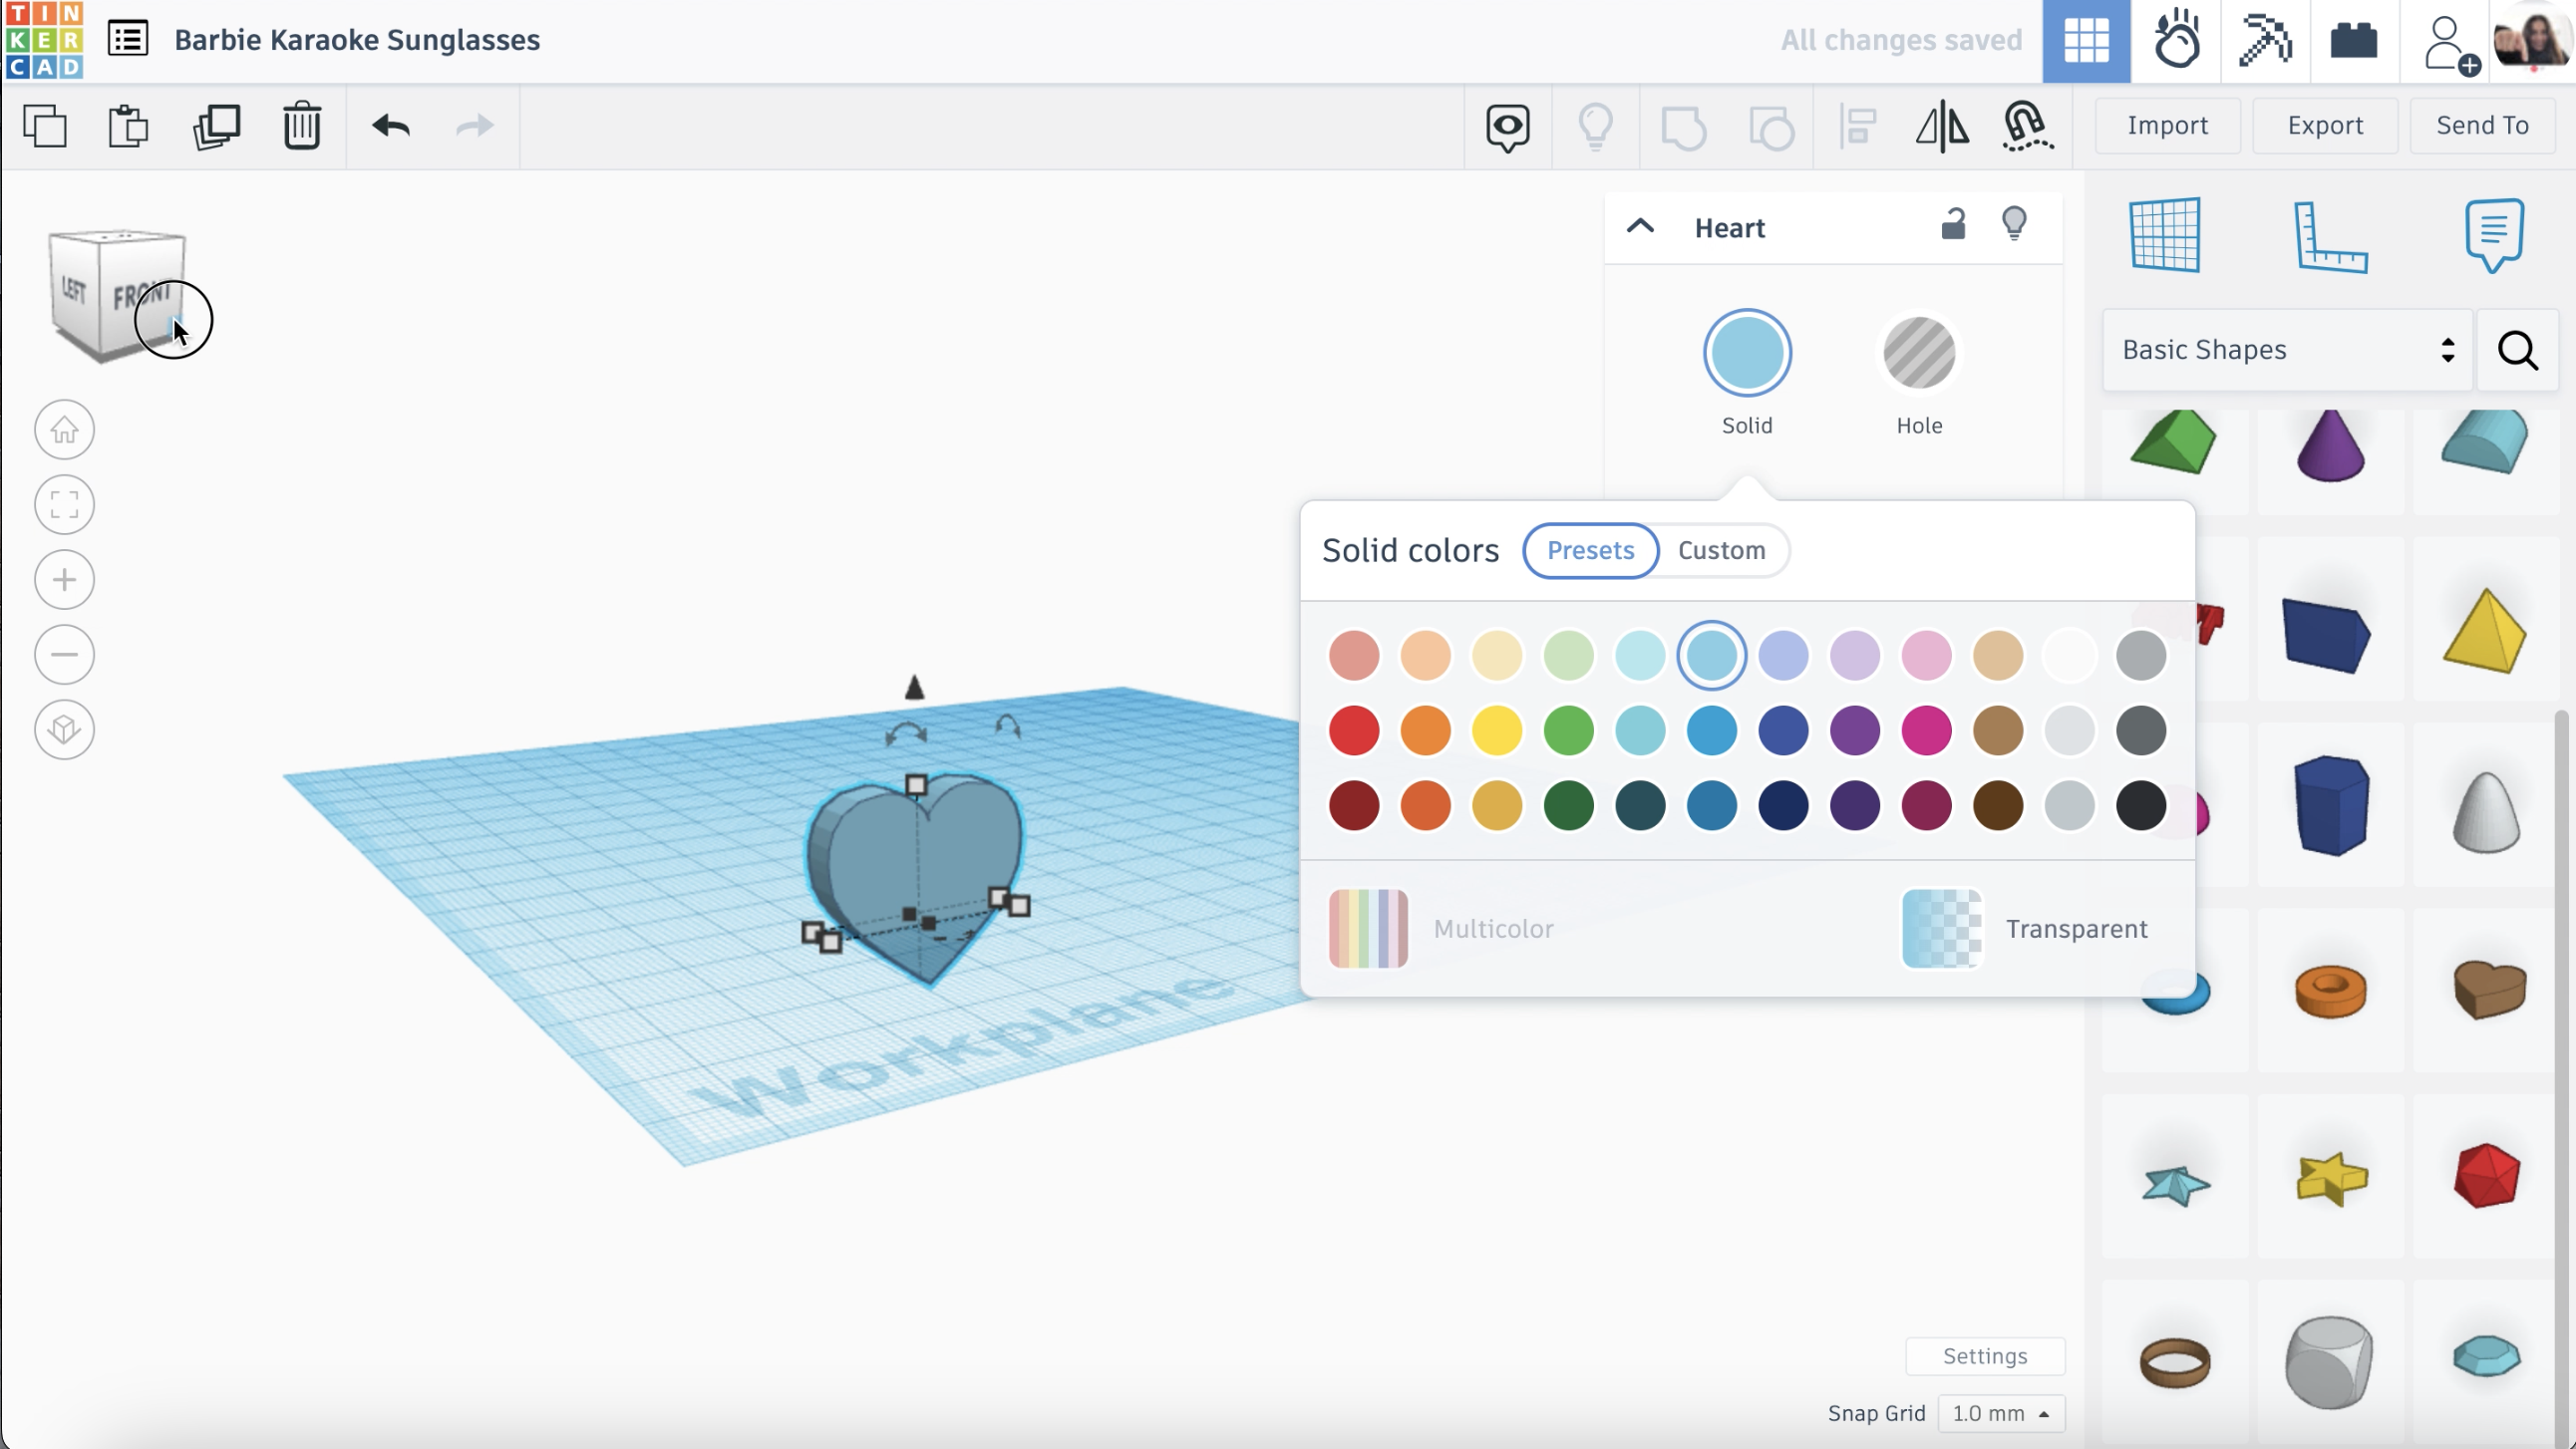Open the Snap Grid 1.0 mm dropdown
This screenshot has width=2576, height=1449.
point(2000,1413)
